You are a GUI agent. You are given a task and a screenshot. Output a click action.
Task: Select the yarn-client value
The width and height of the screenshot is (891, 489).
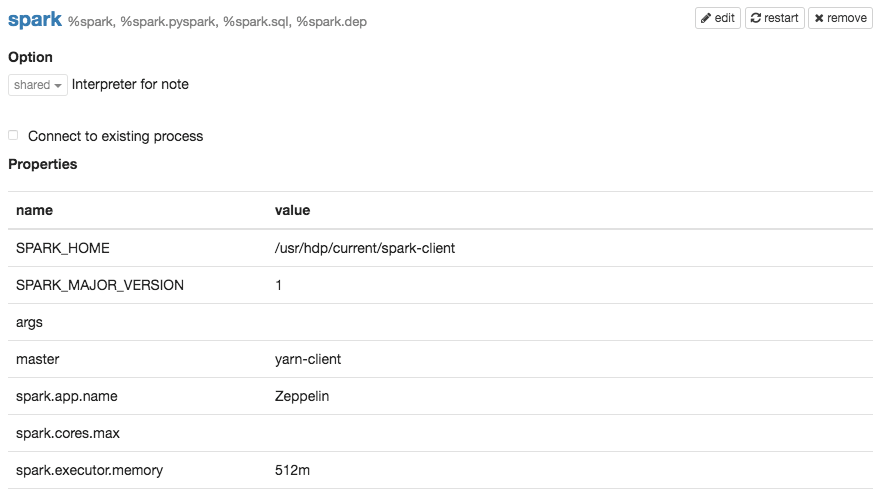[308, 360]
